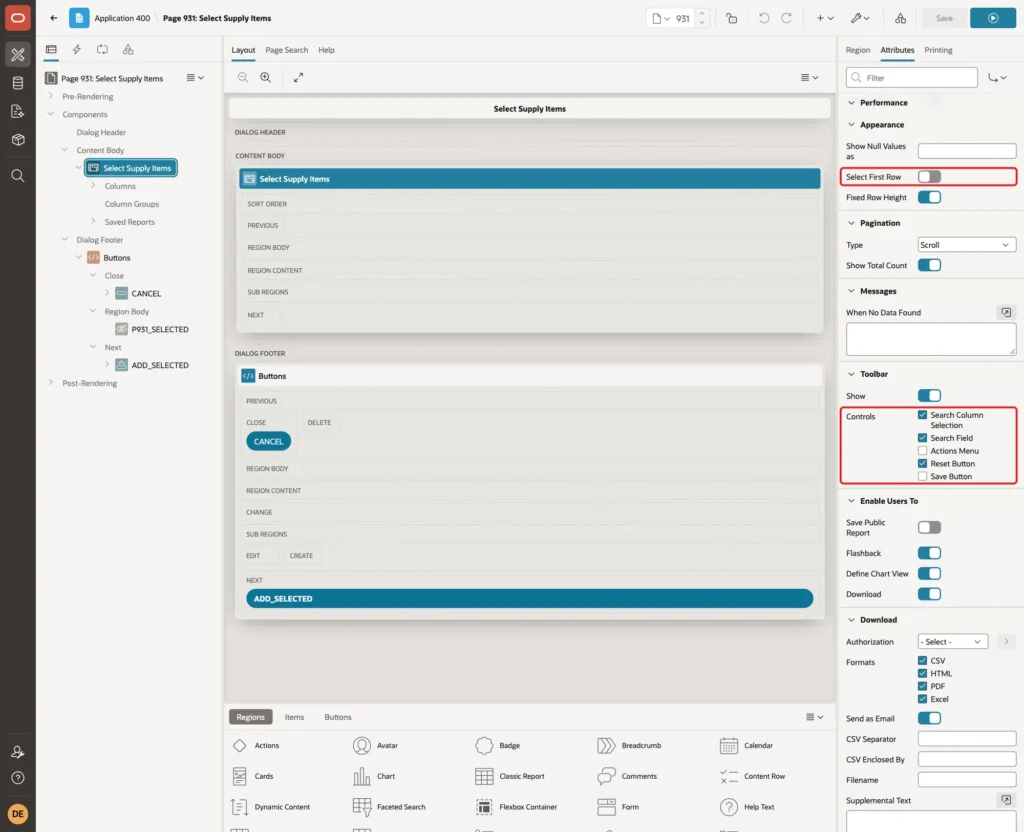Switch to Page Shared Components tab icon
This screenshot has height=832, width=1024.
coord(128,49)
